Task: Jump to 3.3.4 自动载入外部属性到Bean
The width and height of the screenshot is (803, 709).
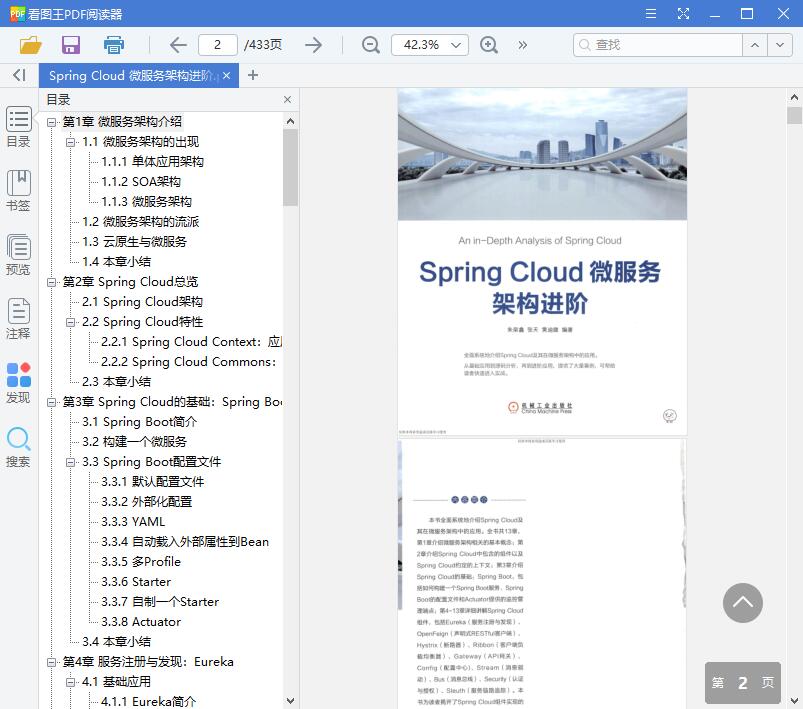Action: point(185,541)
